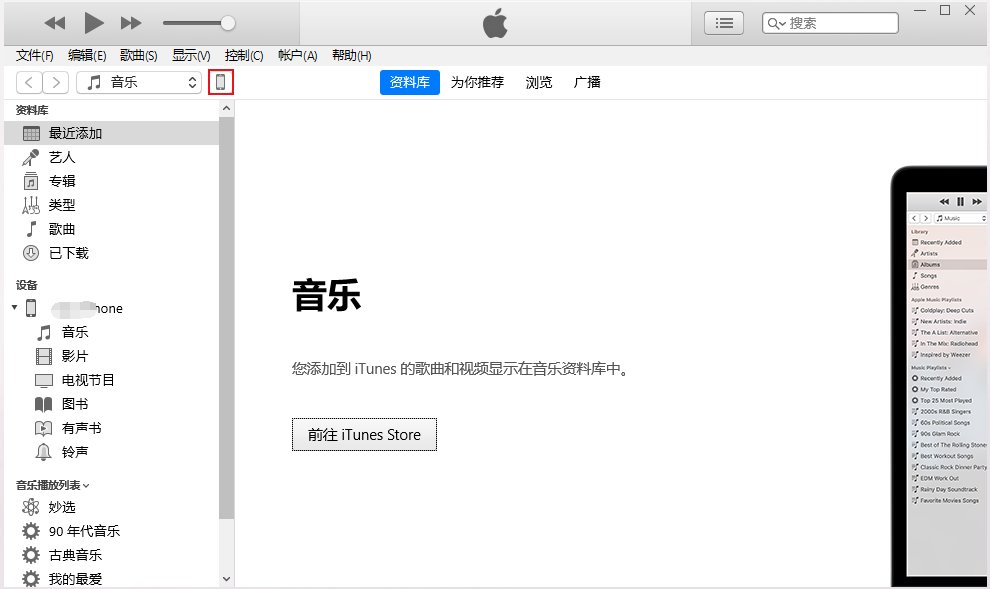Click the 我的最爱 gear icon

tap(30, 579)
